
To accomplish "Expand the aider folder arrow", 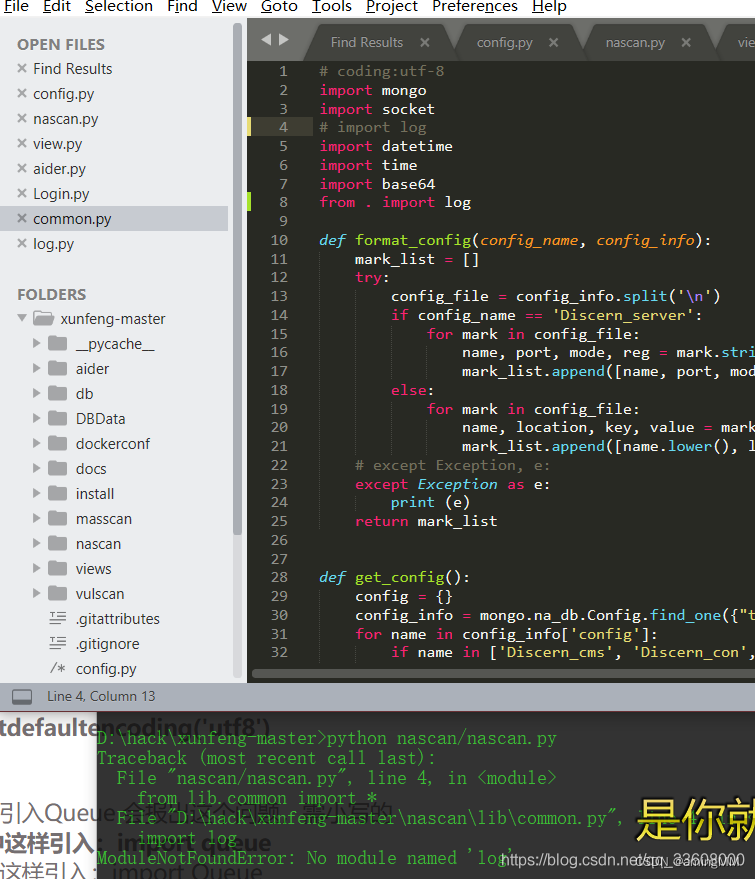I will (36, 368).
